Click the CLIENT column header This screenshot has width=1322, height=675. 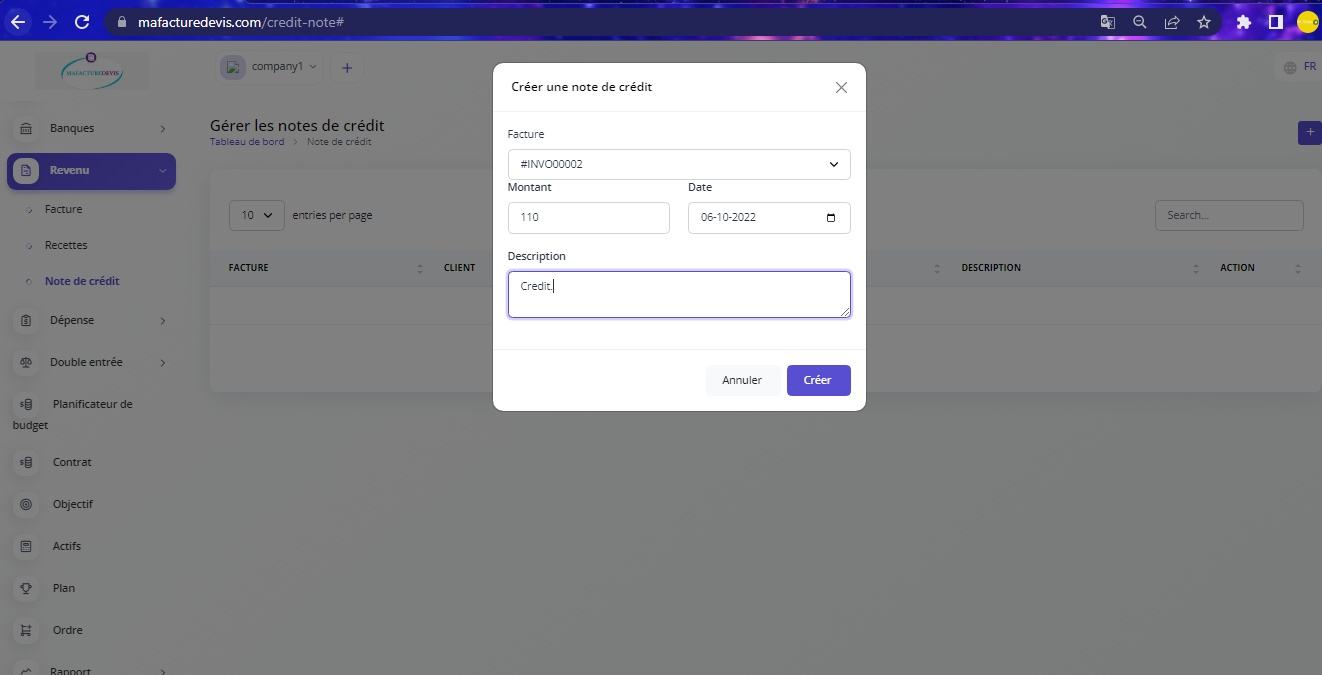(459, 268)
